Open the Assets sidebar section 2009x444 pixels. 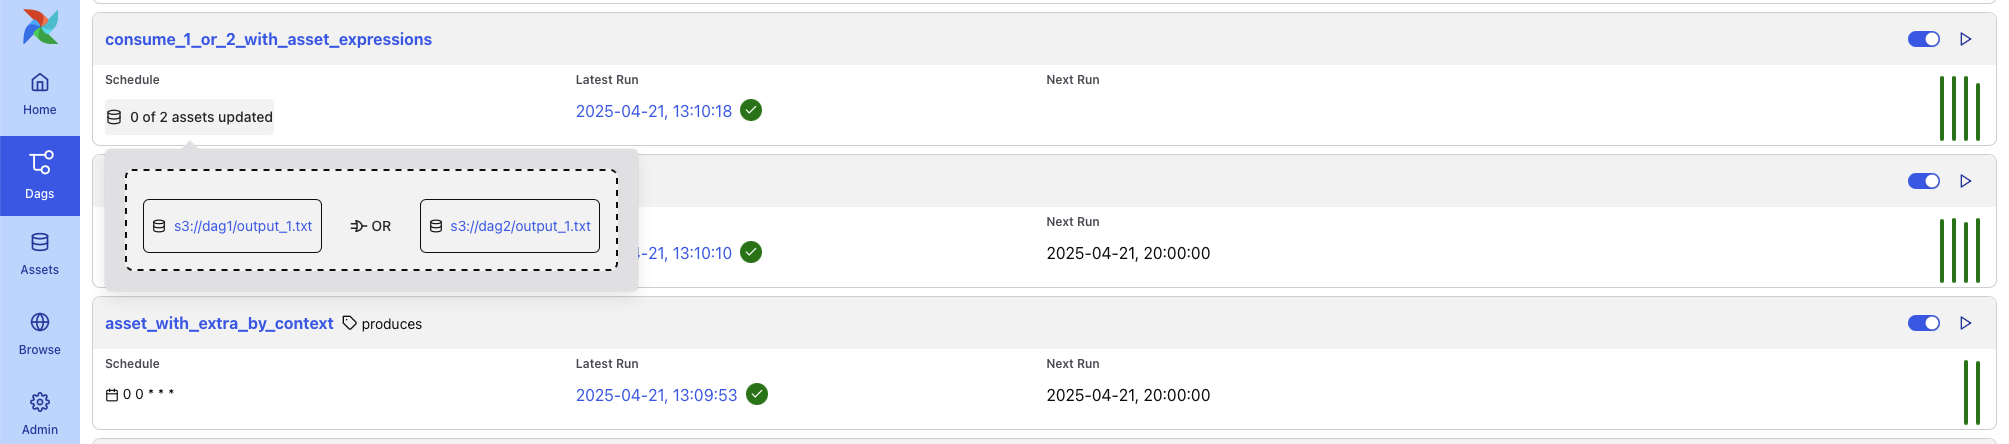40,254
